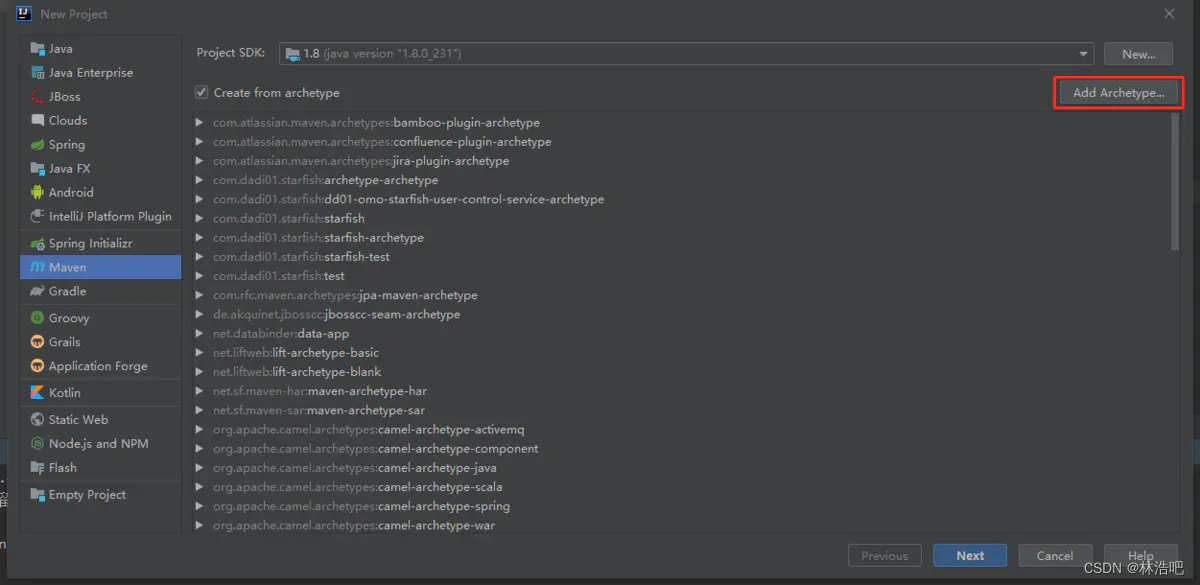Uncheck the Create from archetype checkbox

click(202, 92)
